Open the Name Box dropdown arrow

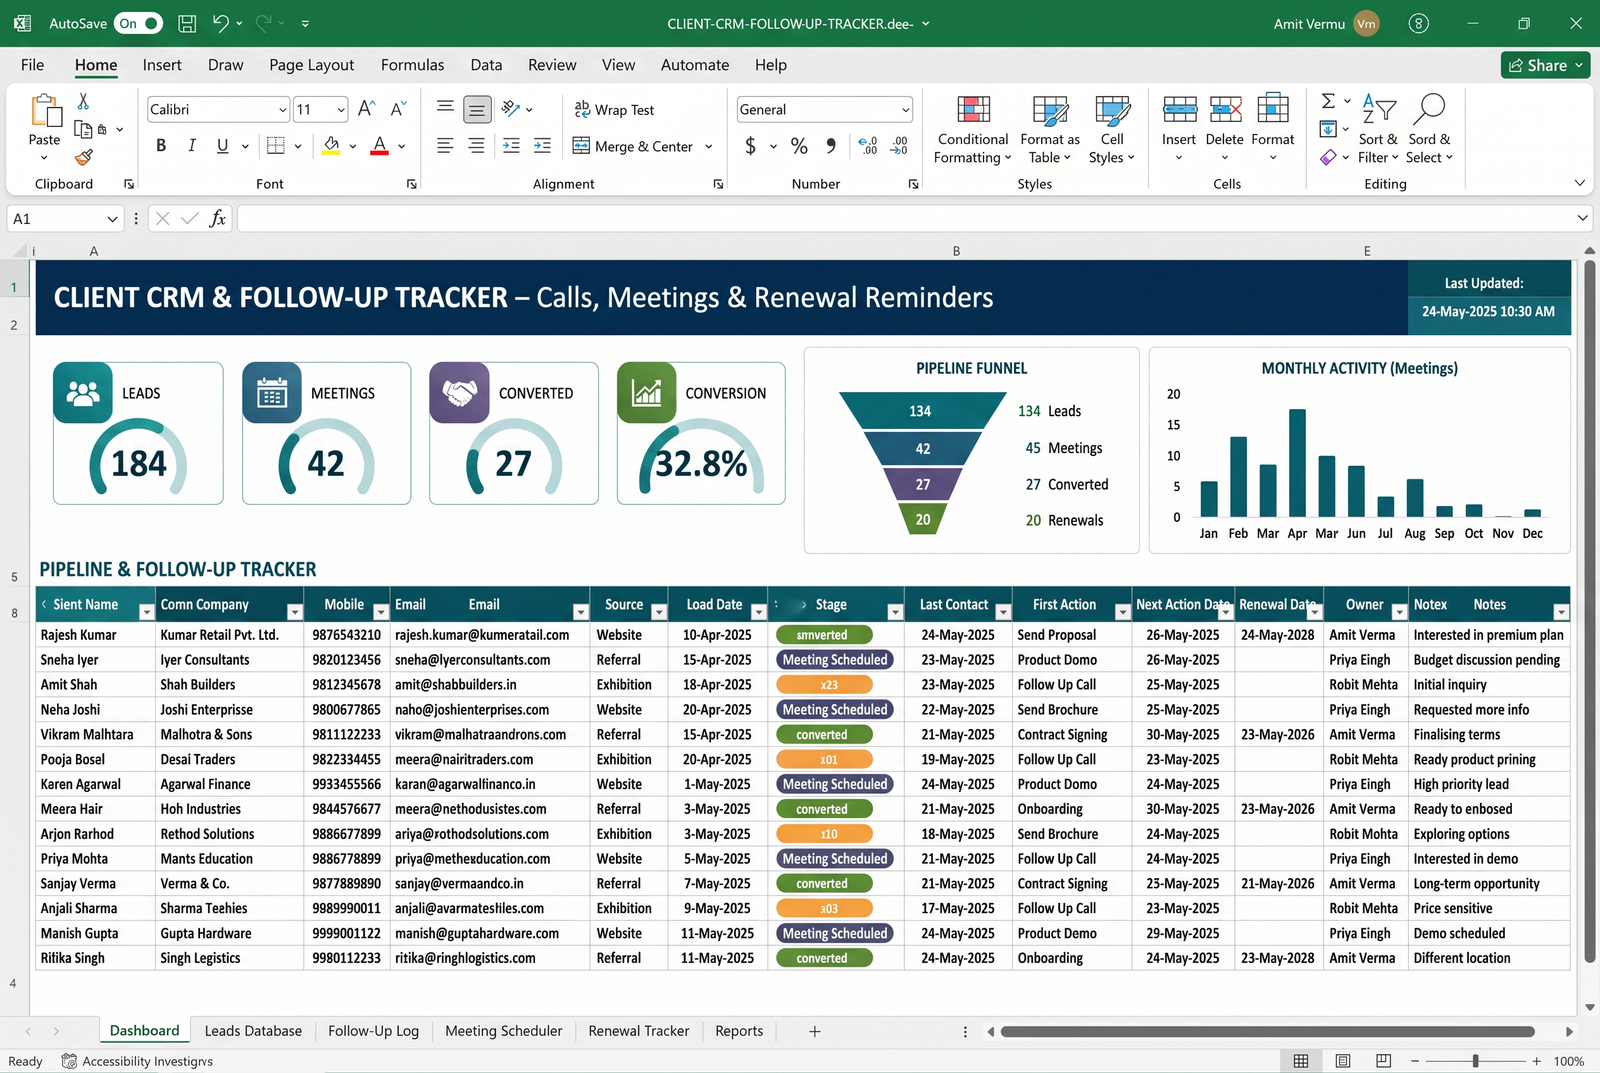pos(112,219)
